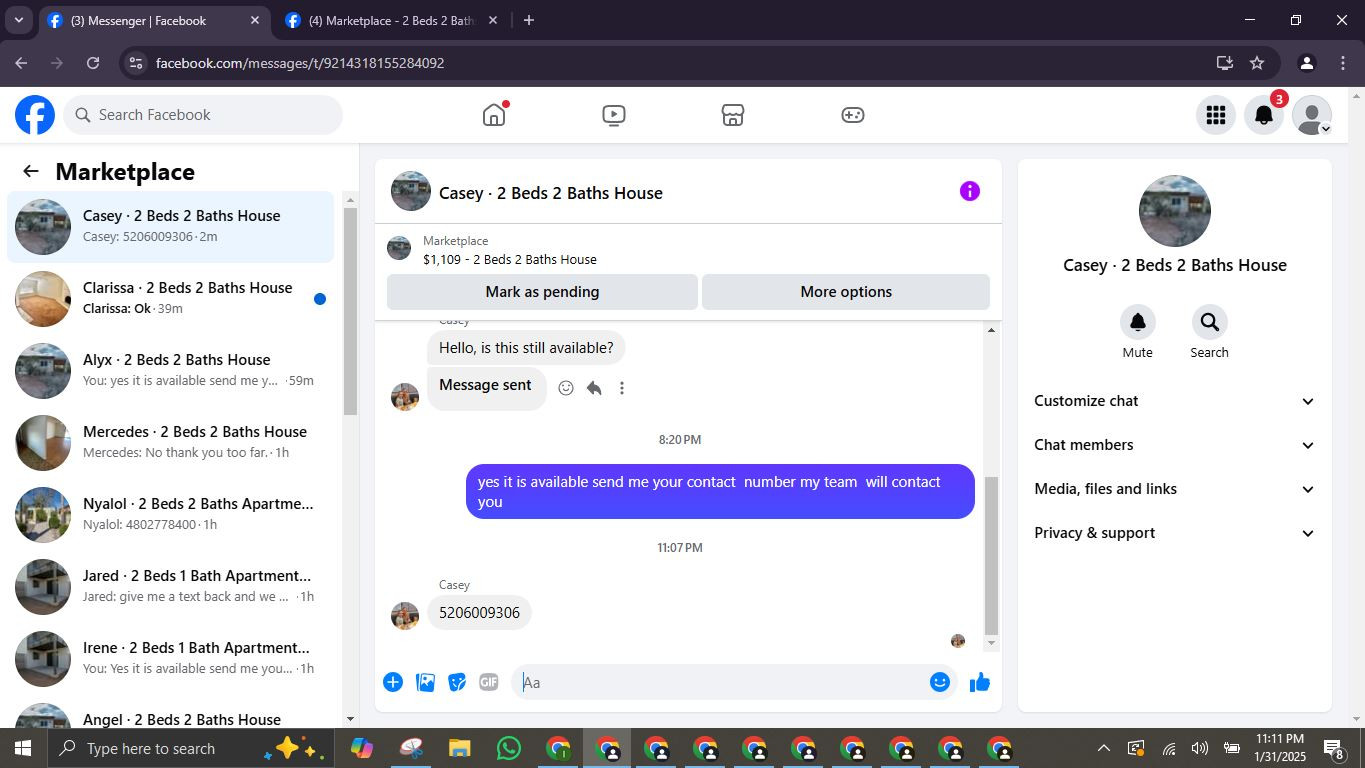The width and height of the screenshot is (1365, 768).
Task: Expand Media, files and links section
Action: (1175, 489)
